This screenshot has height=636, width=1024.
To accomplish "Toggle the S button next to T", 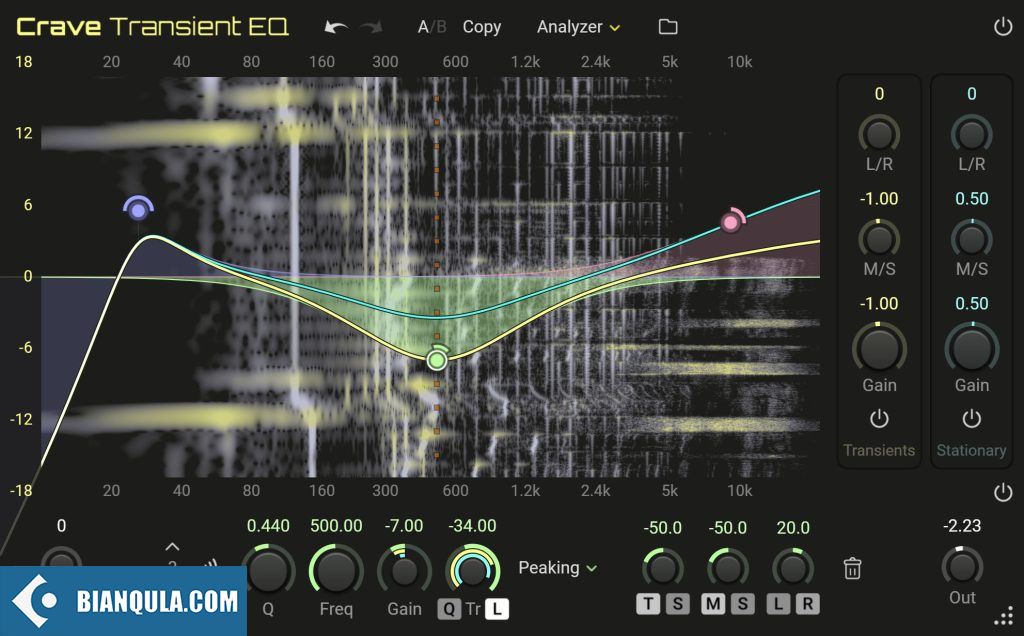I will 678,604.
